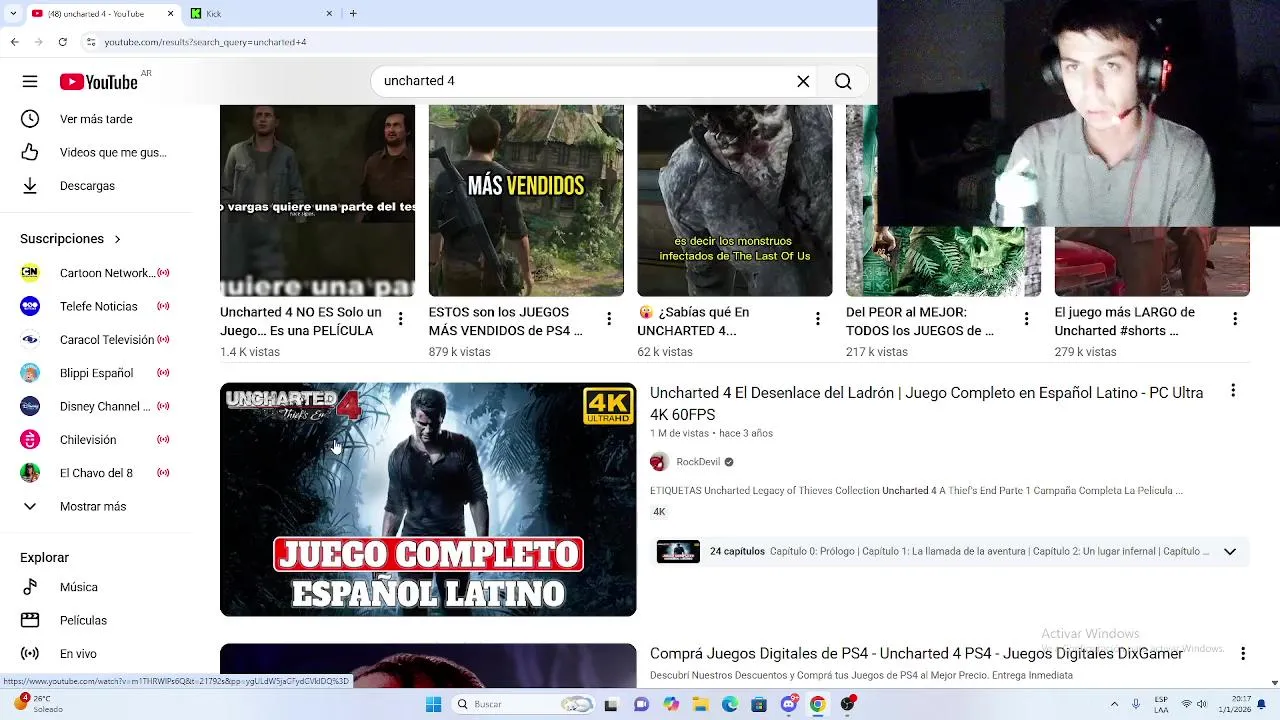Viewport: 1280px width, 720px height.
Task: Open the YouTube hamburger guide menu
Action: point(30,82)
